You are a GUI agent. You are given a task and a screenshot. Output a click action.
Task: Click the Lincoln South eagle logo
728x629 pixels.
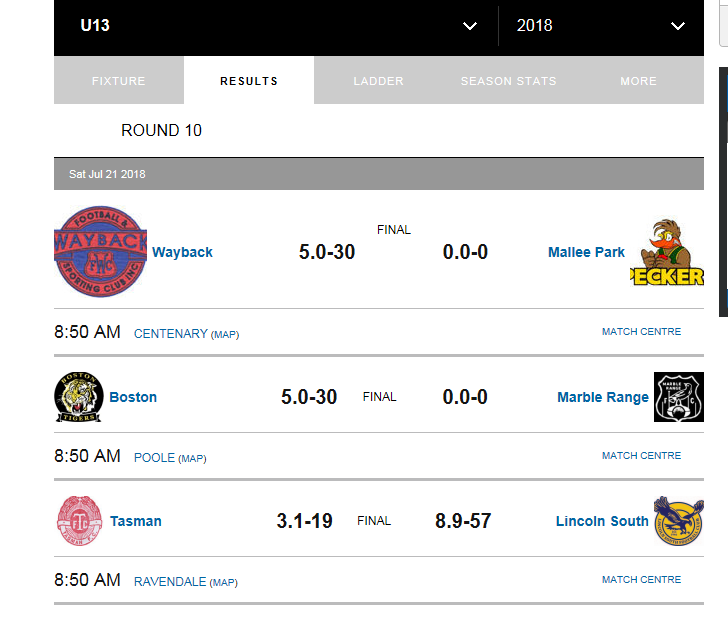[x=679, y=521]
